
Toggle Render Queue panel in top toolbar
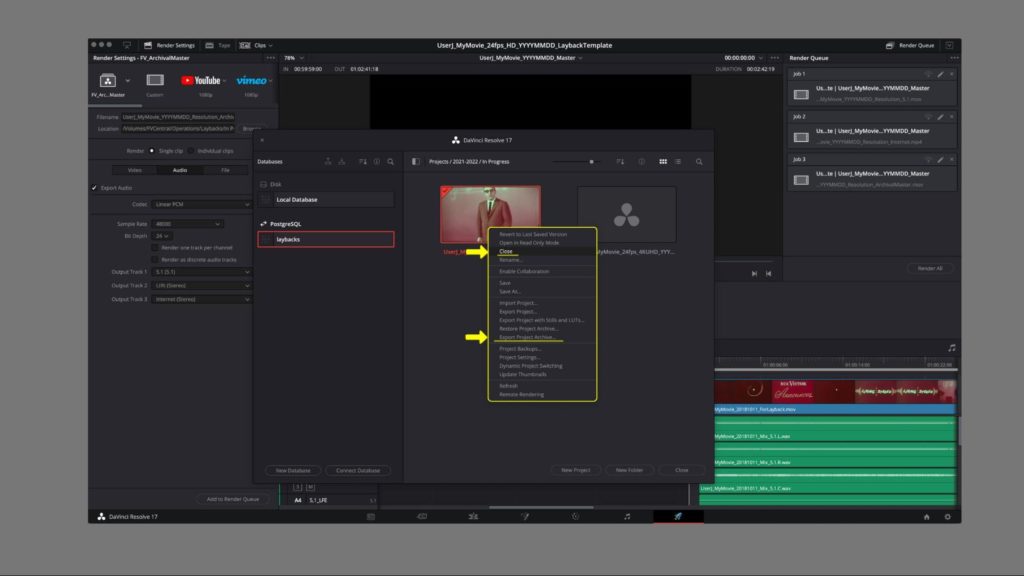pos(910,45)
